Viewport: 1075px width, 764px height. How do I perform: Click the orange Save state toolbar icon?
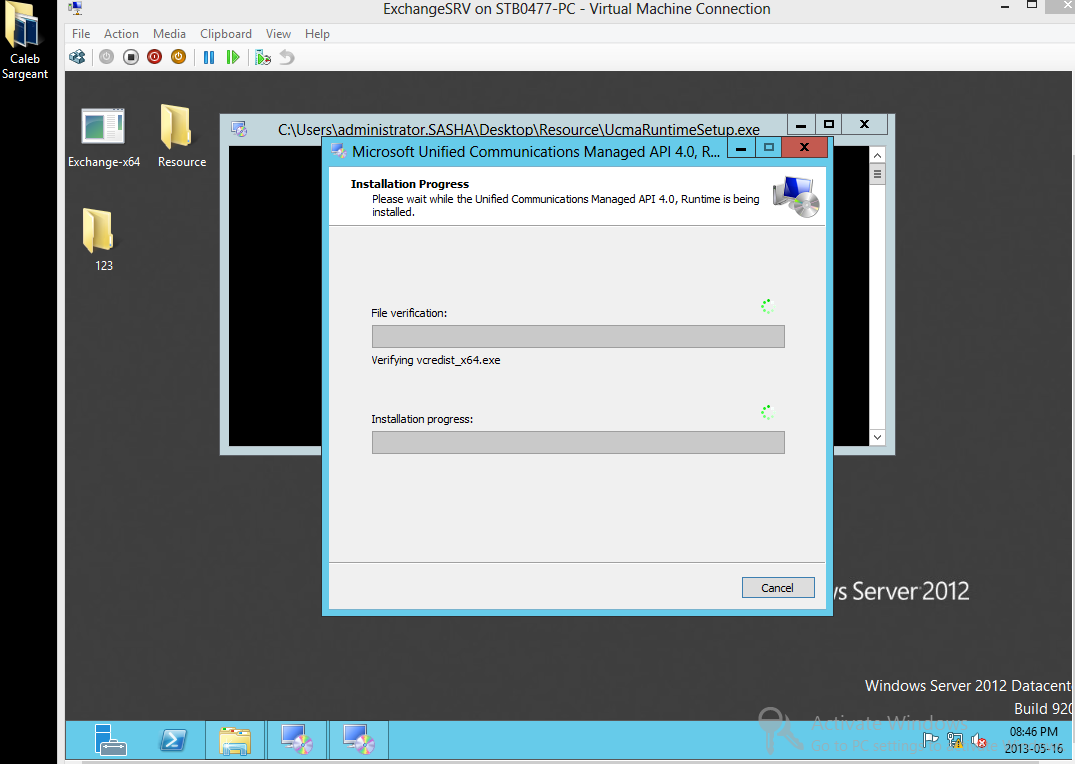[178, 57]
